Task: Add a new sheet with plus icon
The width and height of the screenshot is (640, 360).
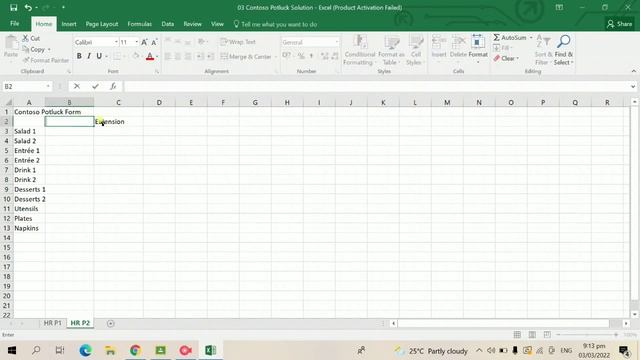Action: tap(111, 323)
